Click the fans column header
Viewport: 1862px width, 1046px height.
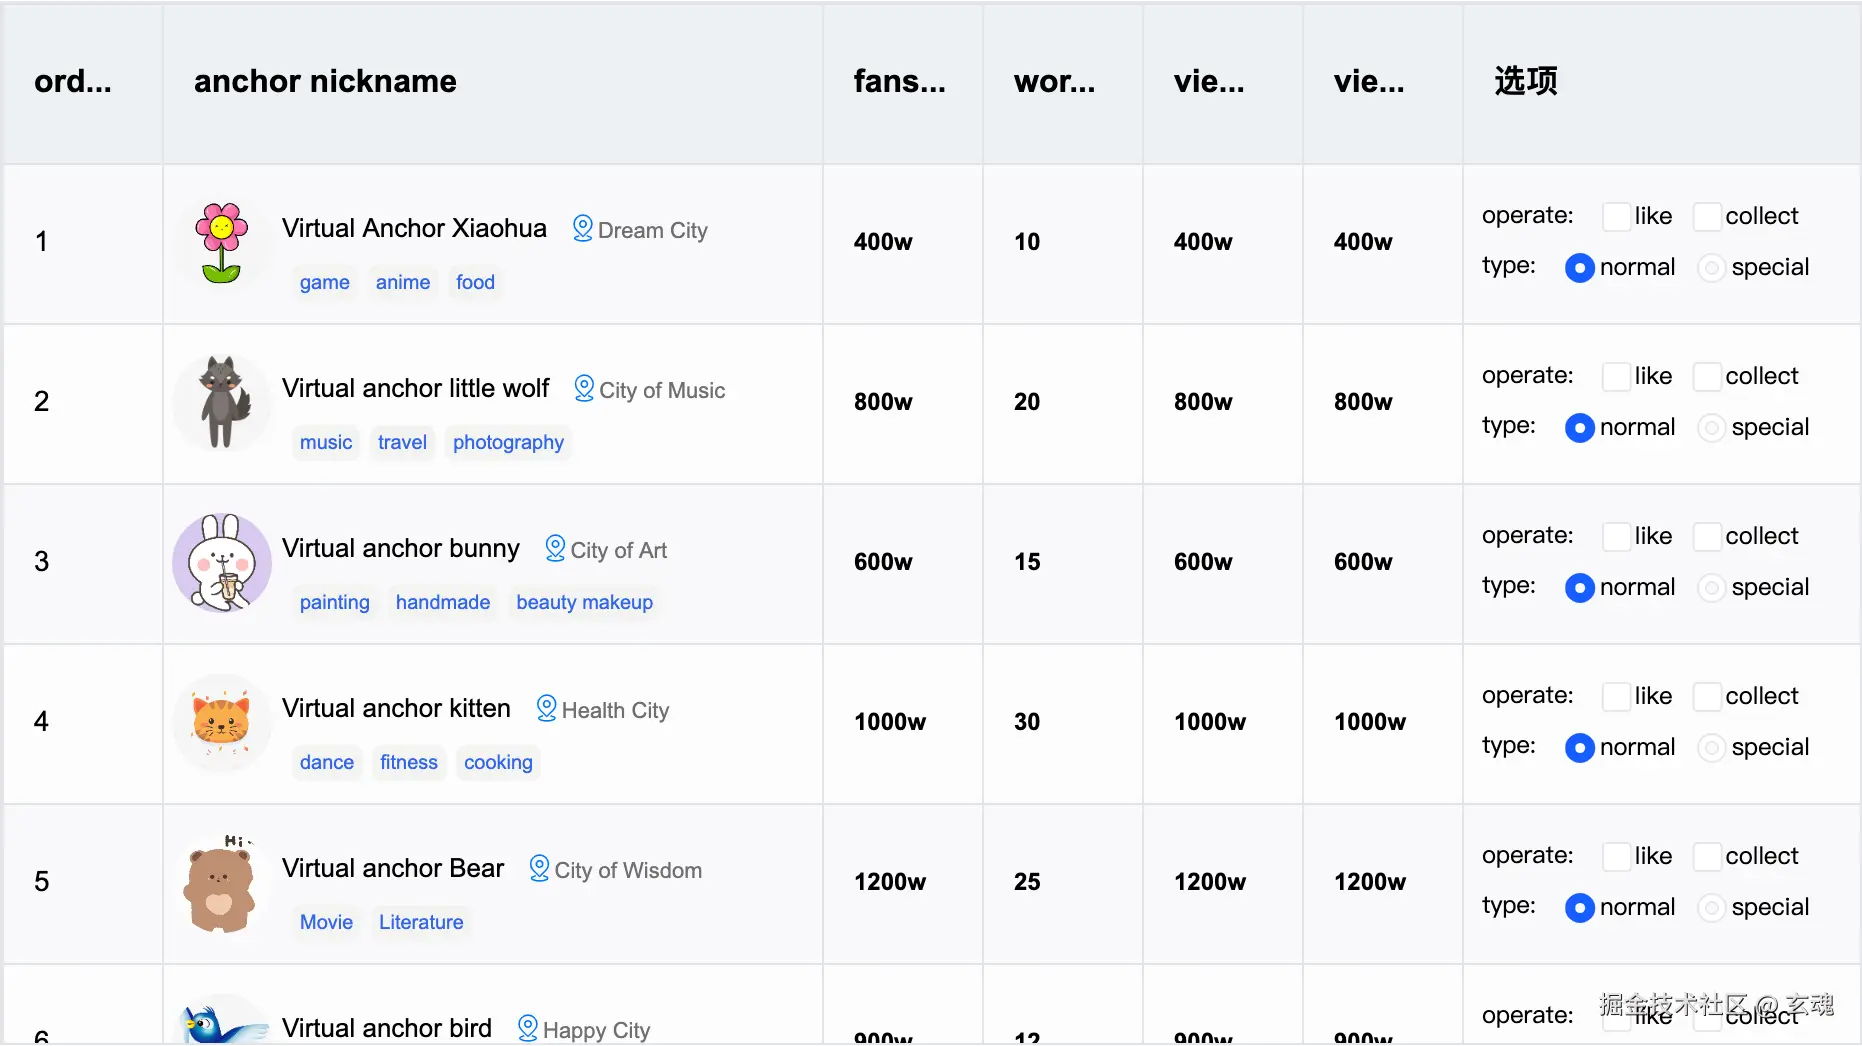pyautogui.click(x=899, y=82)
